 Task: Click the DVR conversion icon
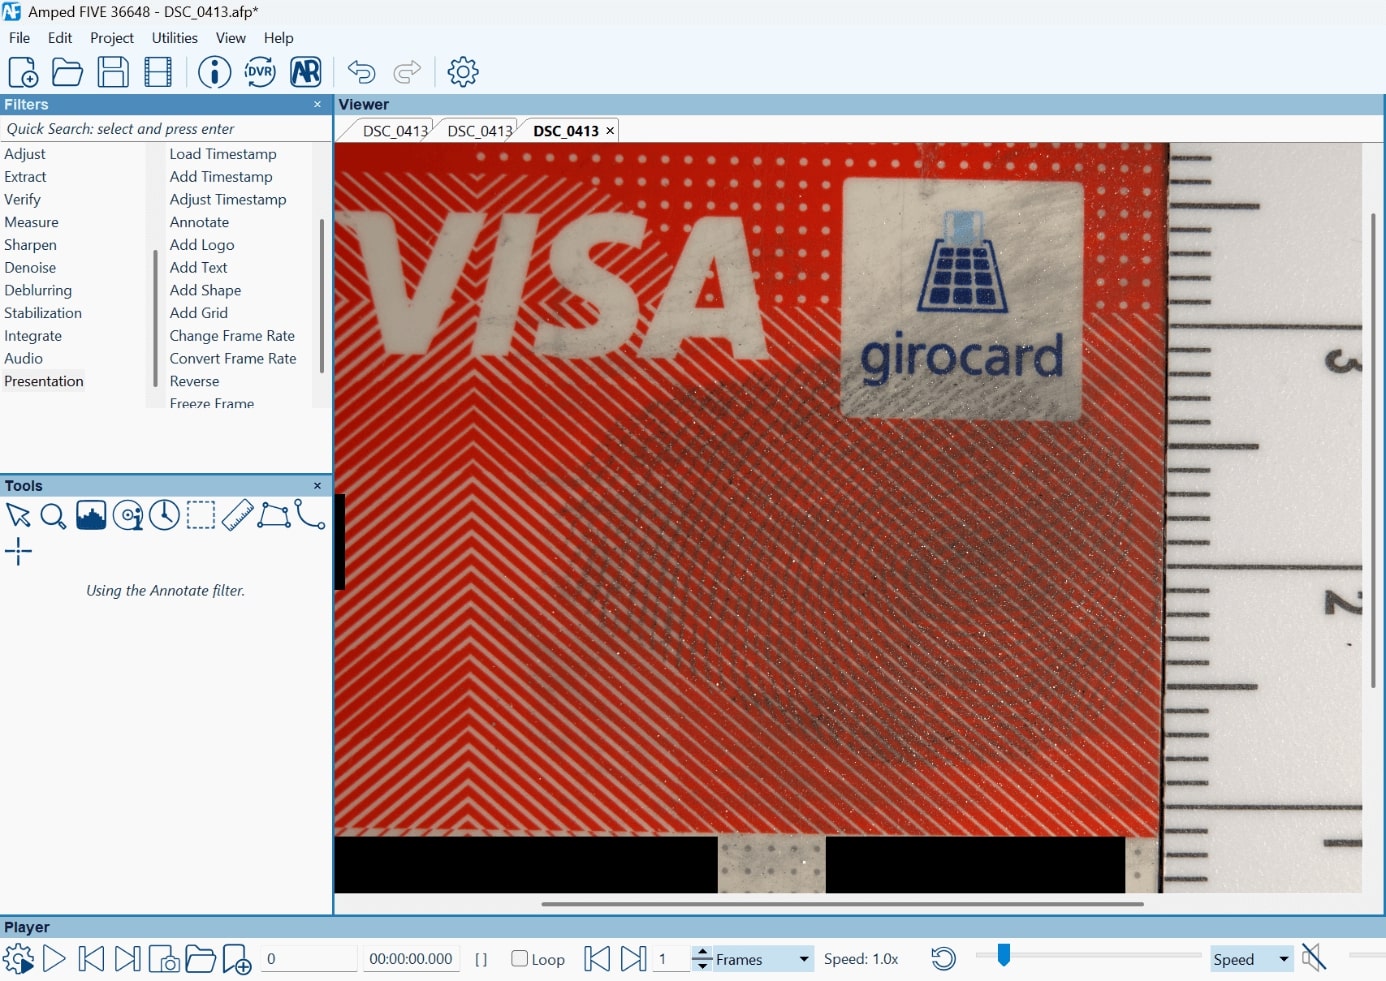[x=260, y=72]
